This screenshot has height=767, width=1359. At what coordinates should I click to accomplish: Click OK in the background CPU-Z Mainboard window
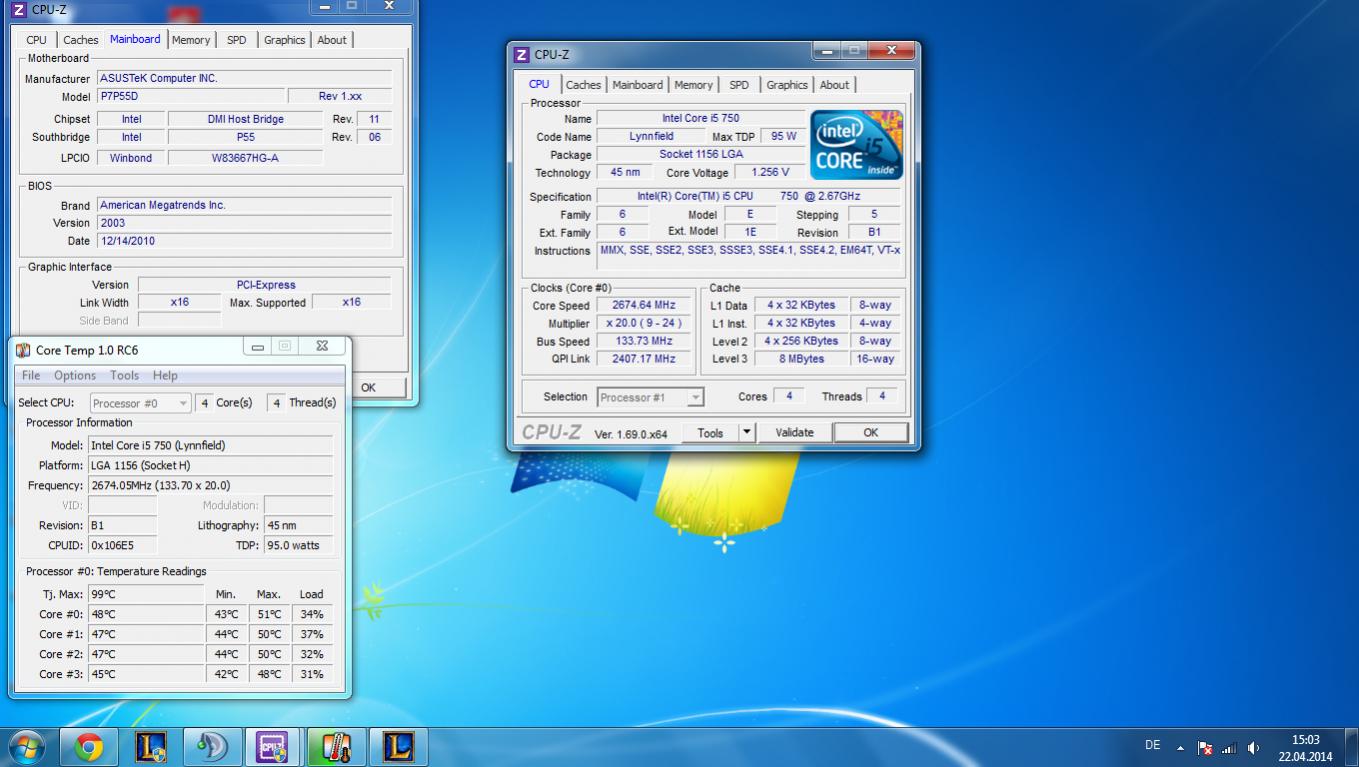(x=368, y=387)
